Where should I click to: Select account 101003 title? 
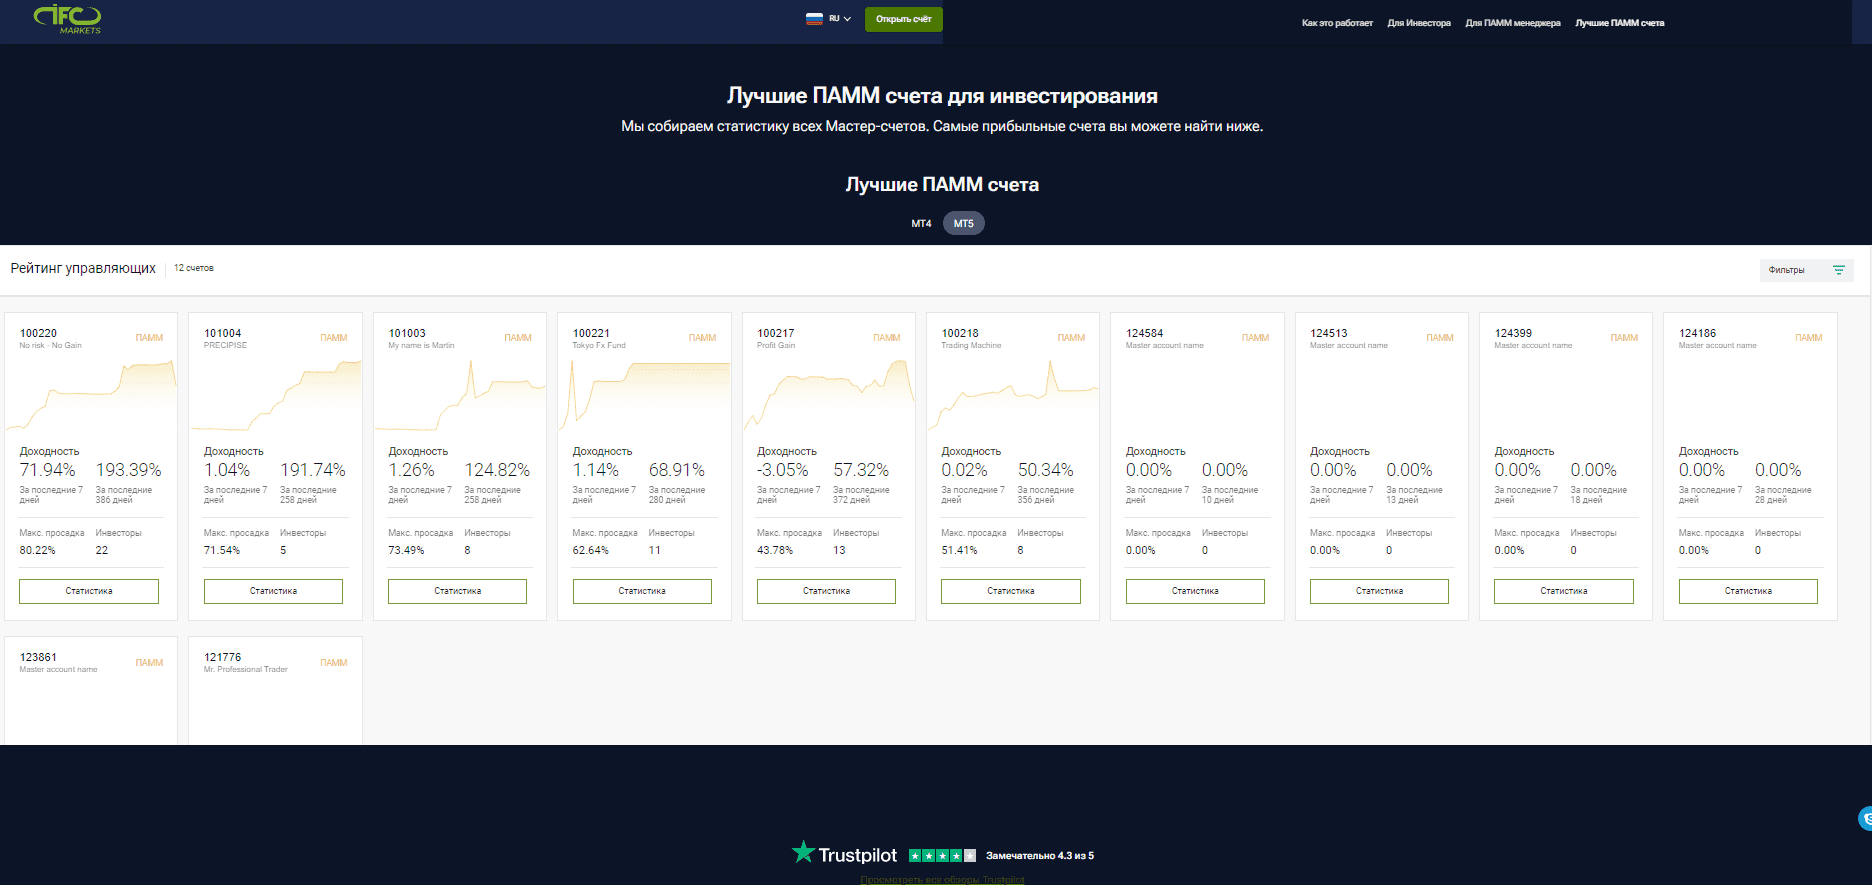tap(407, 333)
